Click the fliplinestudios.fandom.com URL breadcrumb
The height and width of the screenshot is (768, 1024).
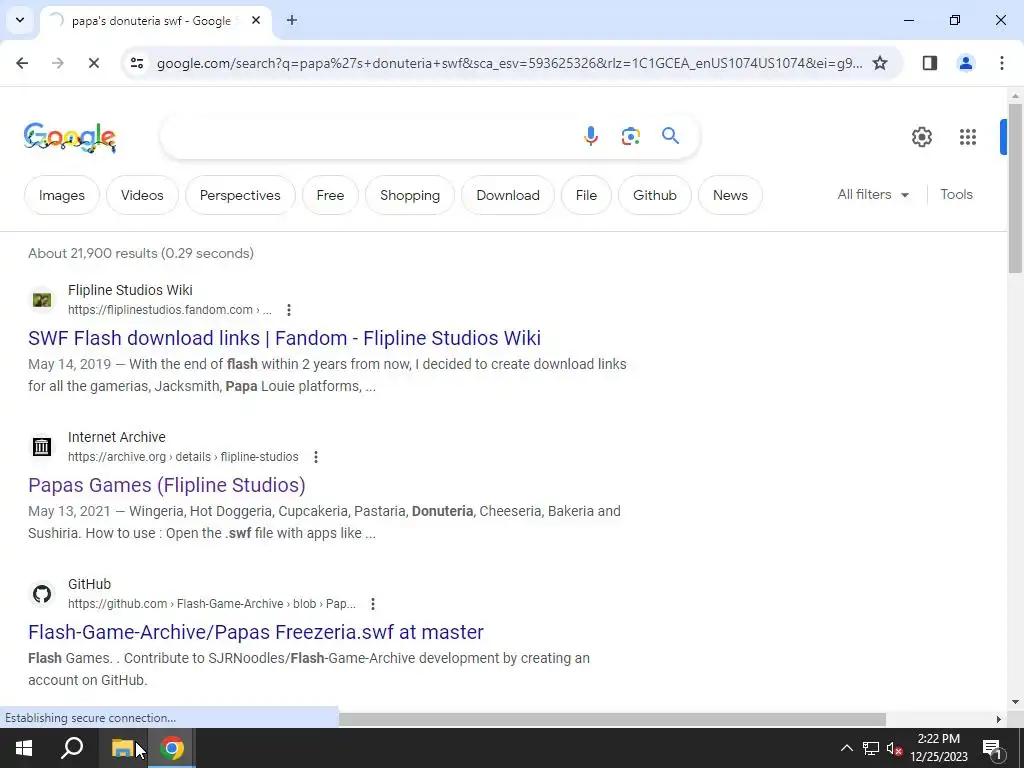point(169,310)
